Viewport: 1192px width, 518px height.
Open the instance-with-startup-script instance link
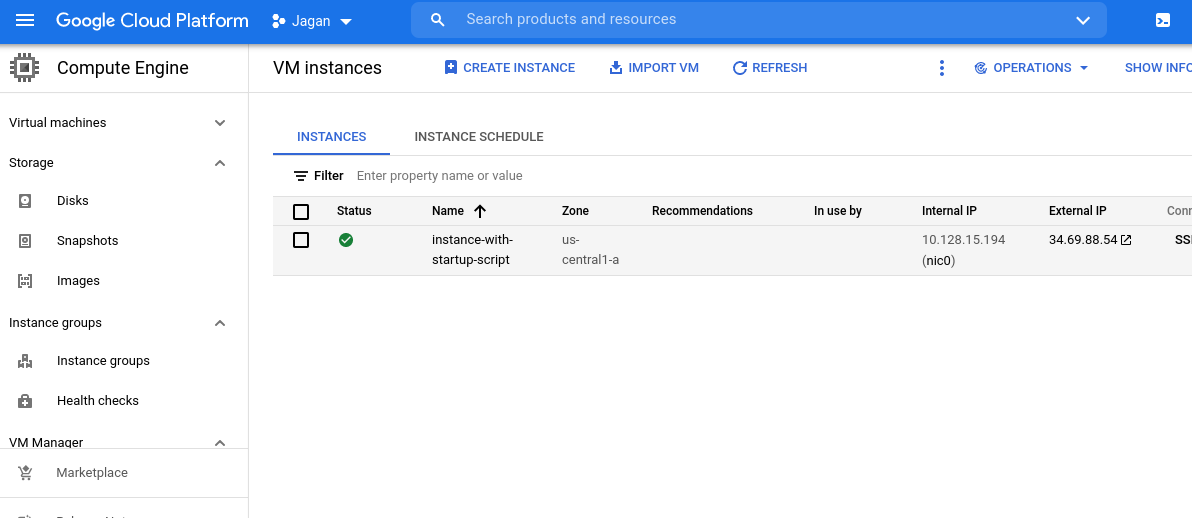tap(473, 249)
